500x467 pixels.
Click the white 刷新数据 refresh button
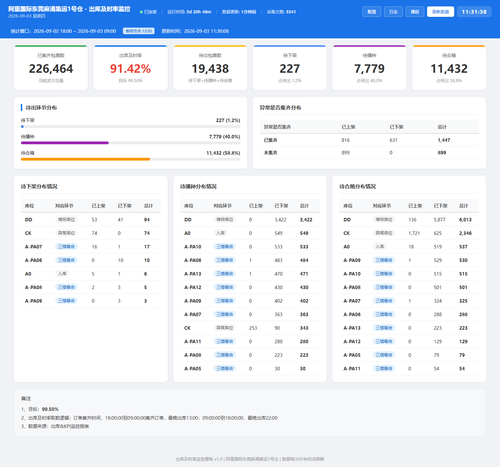tap(440, 12)
